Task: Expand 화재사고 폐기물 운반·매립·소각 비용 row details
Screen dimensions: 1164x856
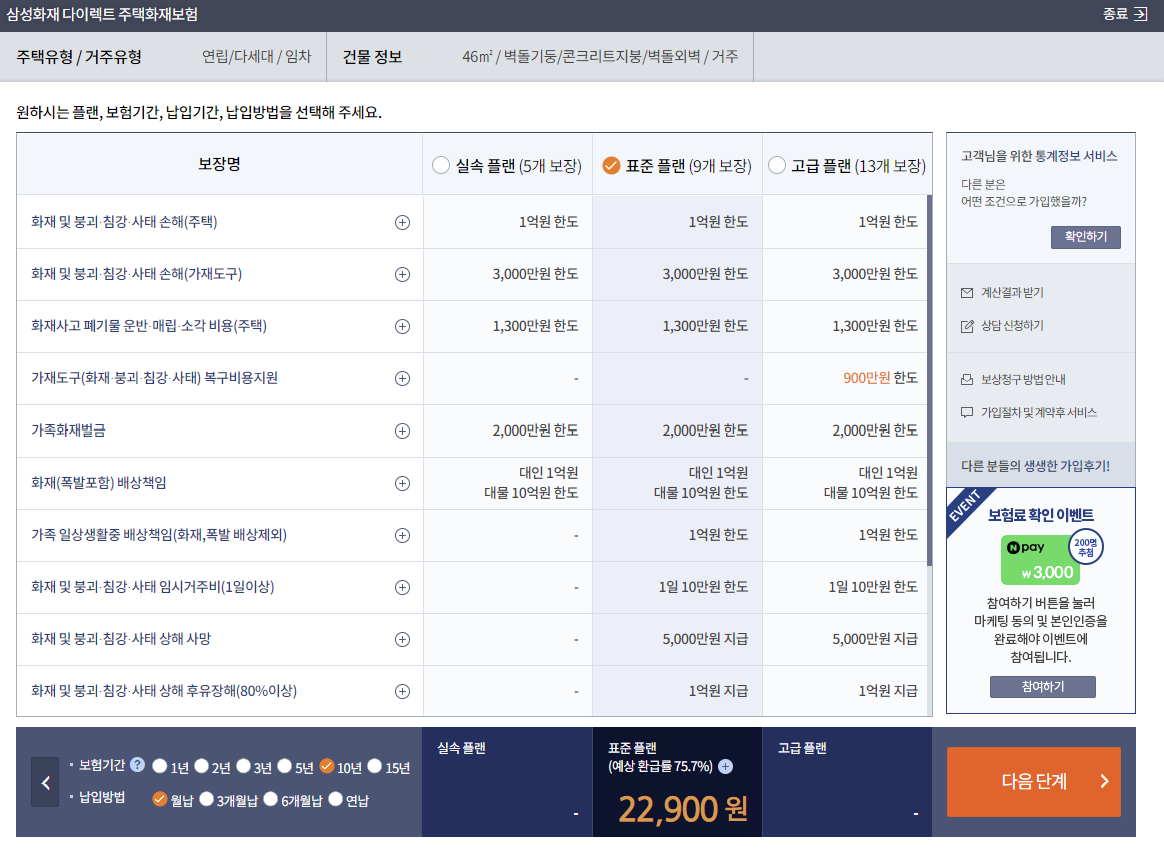Action: (402, 327)
